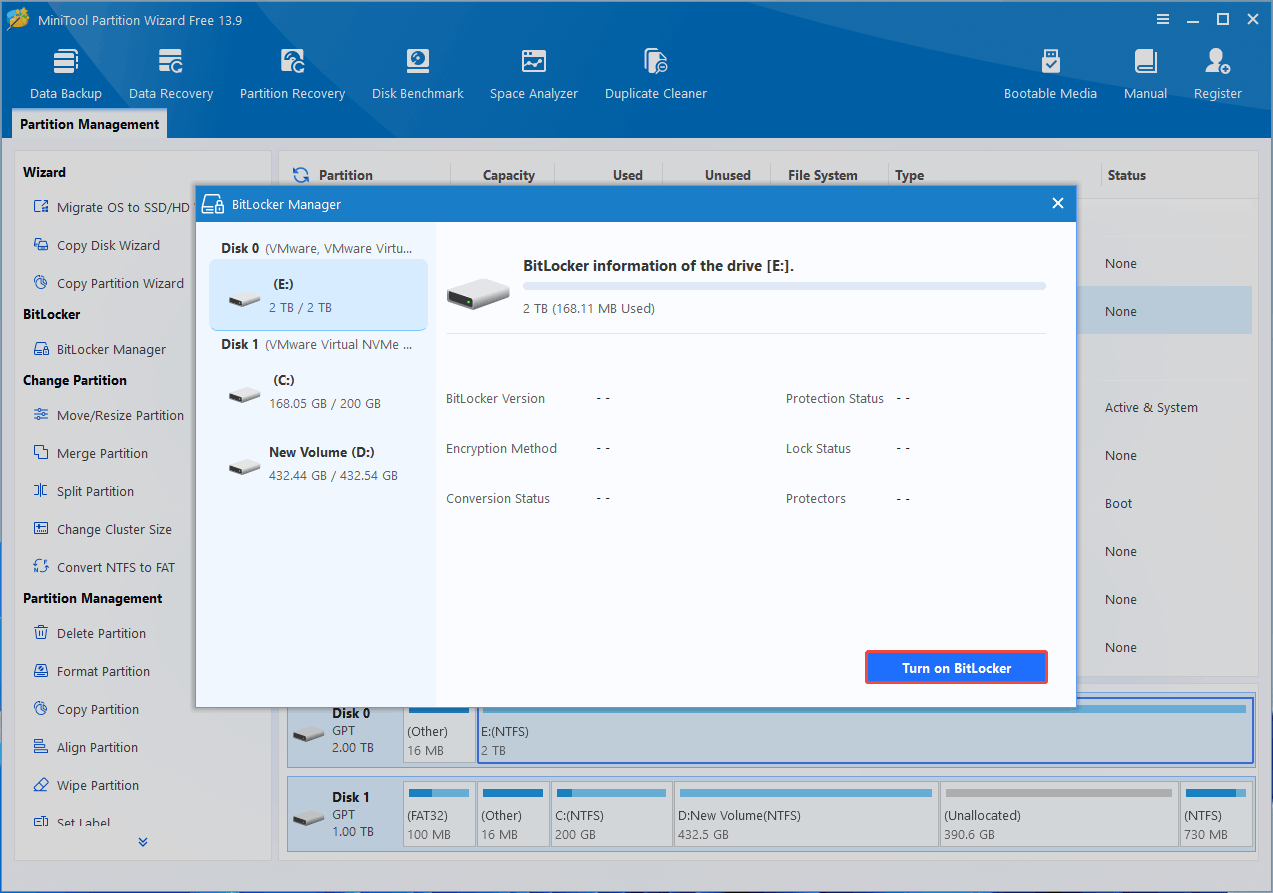This screenshot has height=893, width=1273.
Task: Choose Wipe Partition
Action: (87, 785)
